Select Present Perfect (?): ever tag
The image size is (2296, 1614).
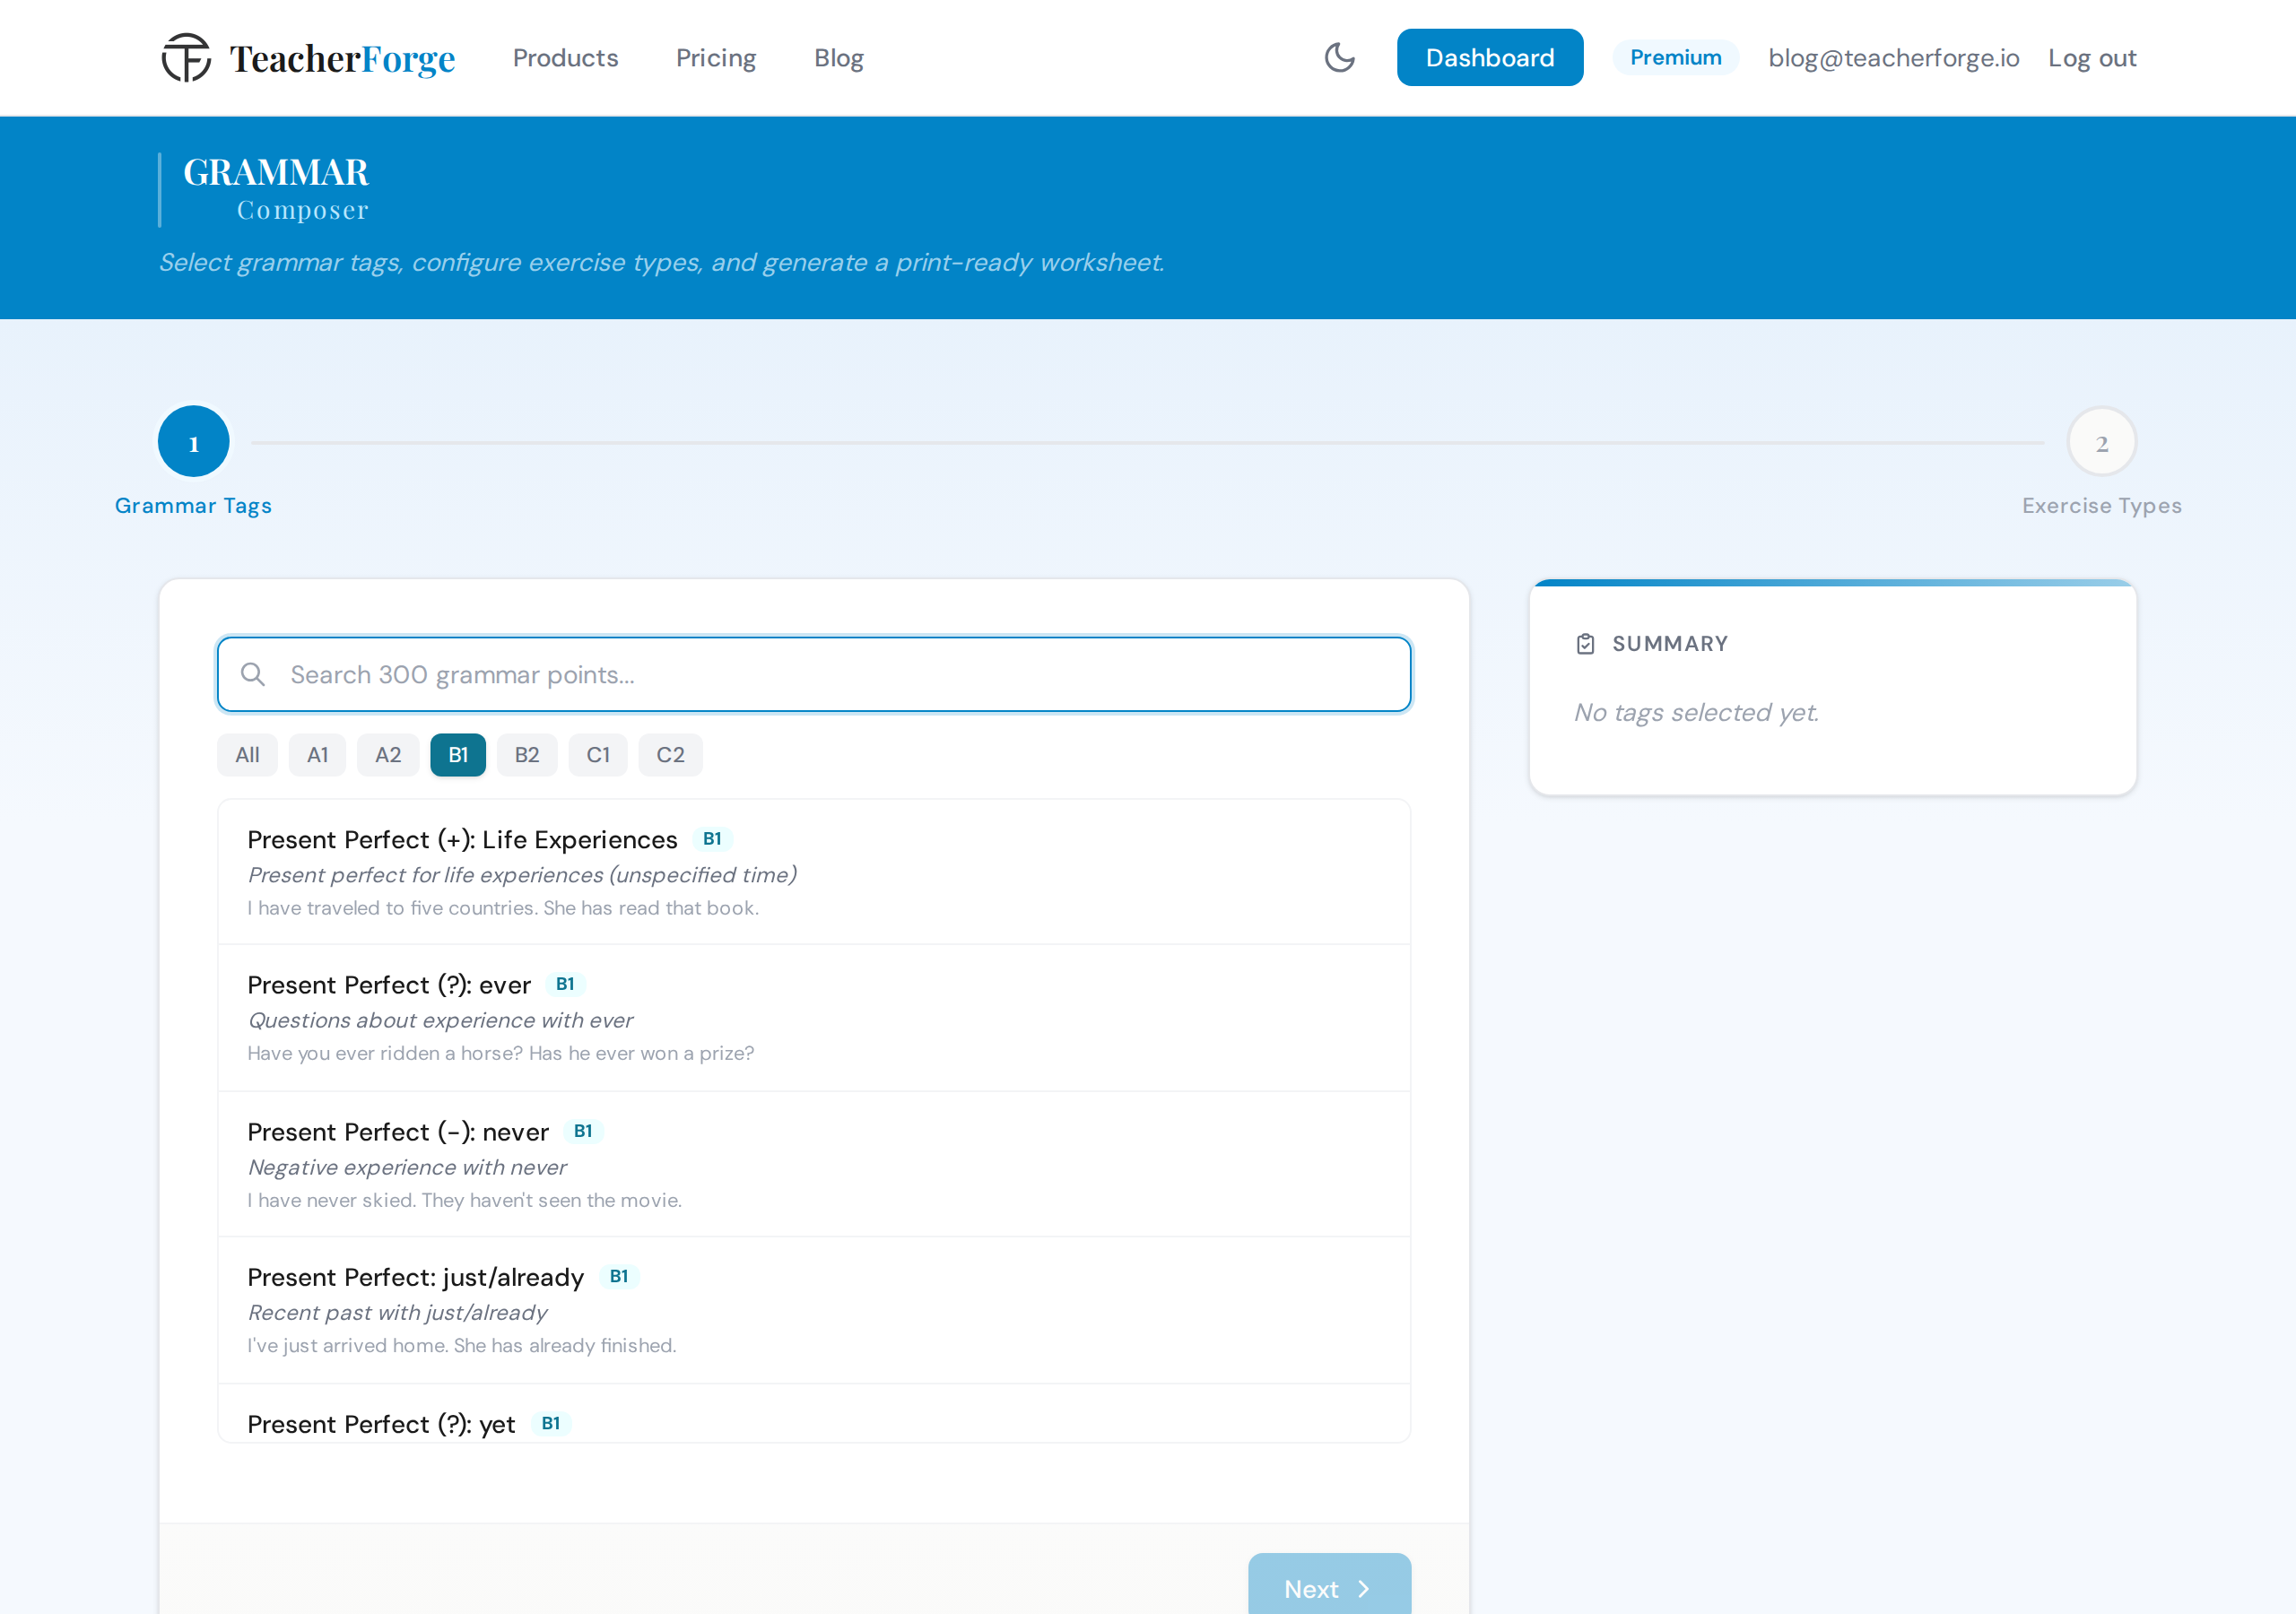813,1018
